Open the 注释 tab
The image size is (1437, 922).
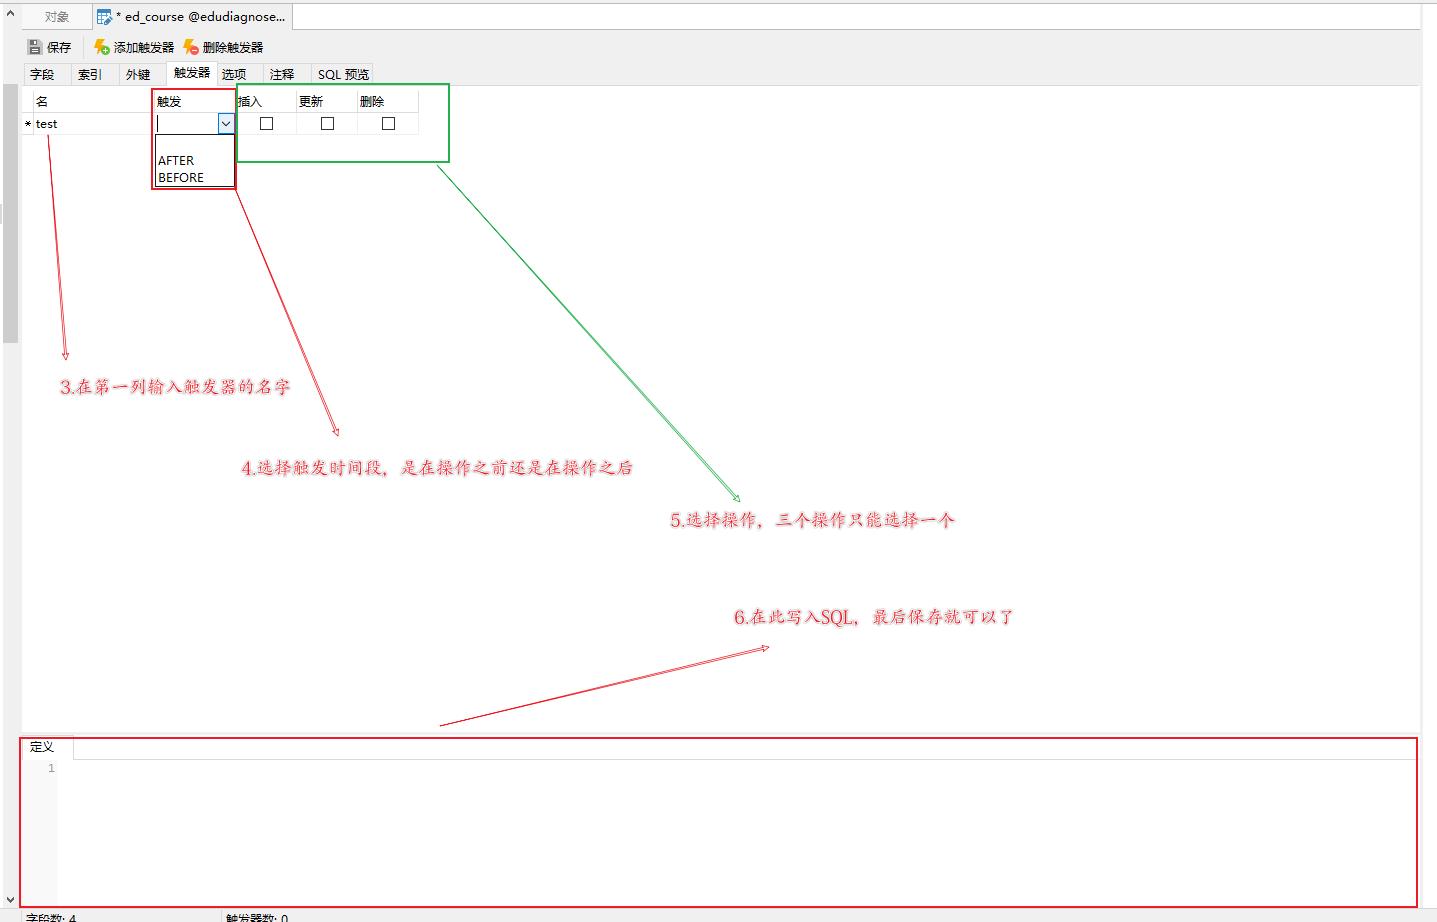tap(282, 74)
